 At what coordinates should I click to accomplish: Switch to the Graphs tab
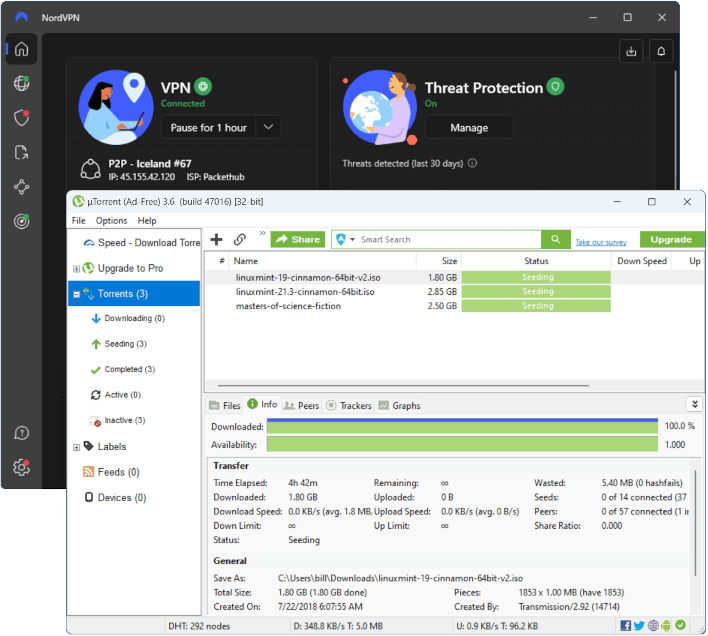399,405
